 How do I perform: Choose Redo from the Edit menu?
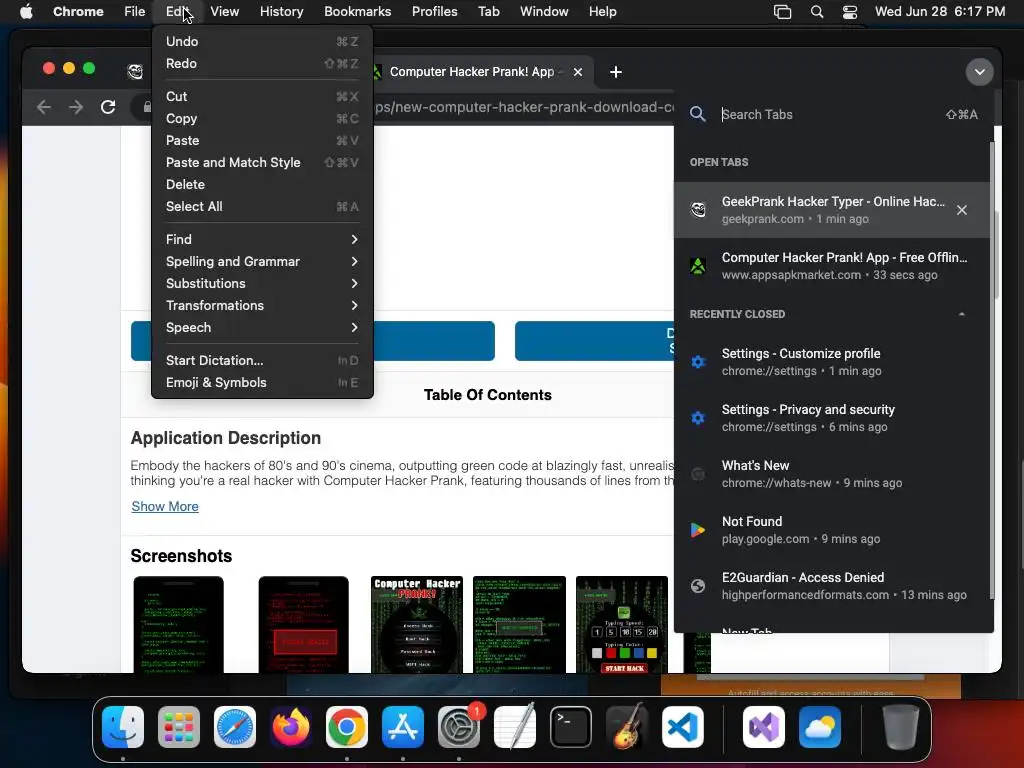(x=262, y=63)
